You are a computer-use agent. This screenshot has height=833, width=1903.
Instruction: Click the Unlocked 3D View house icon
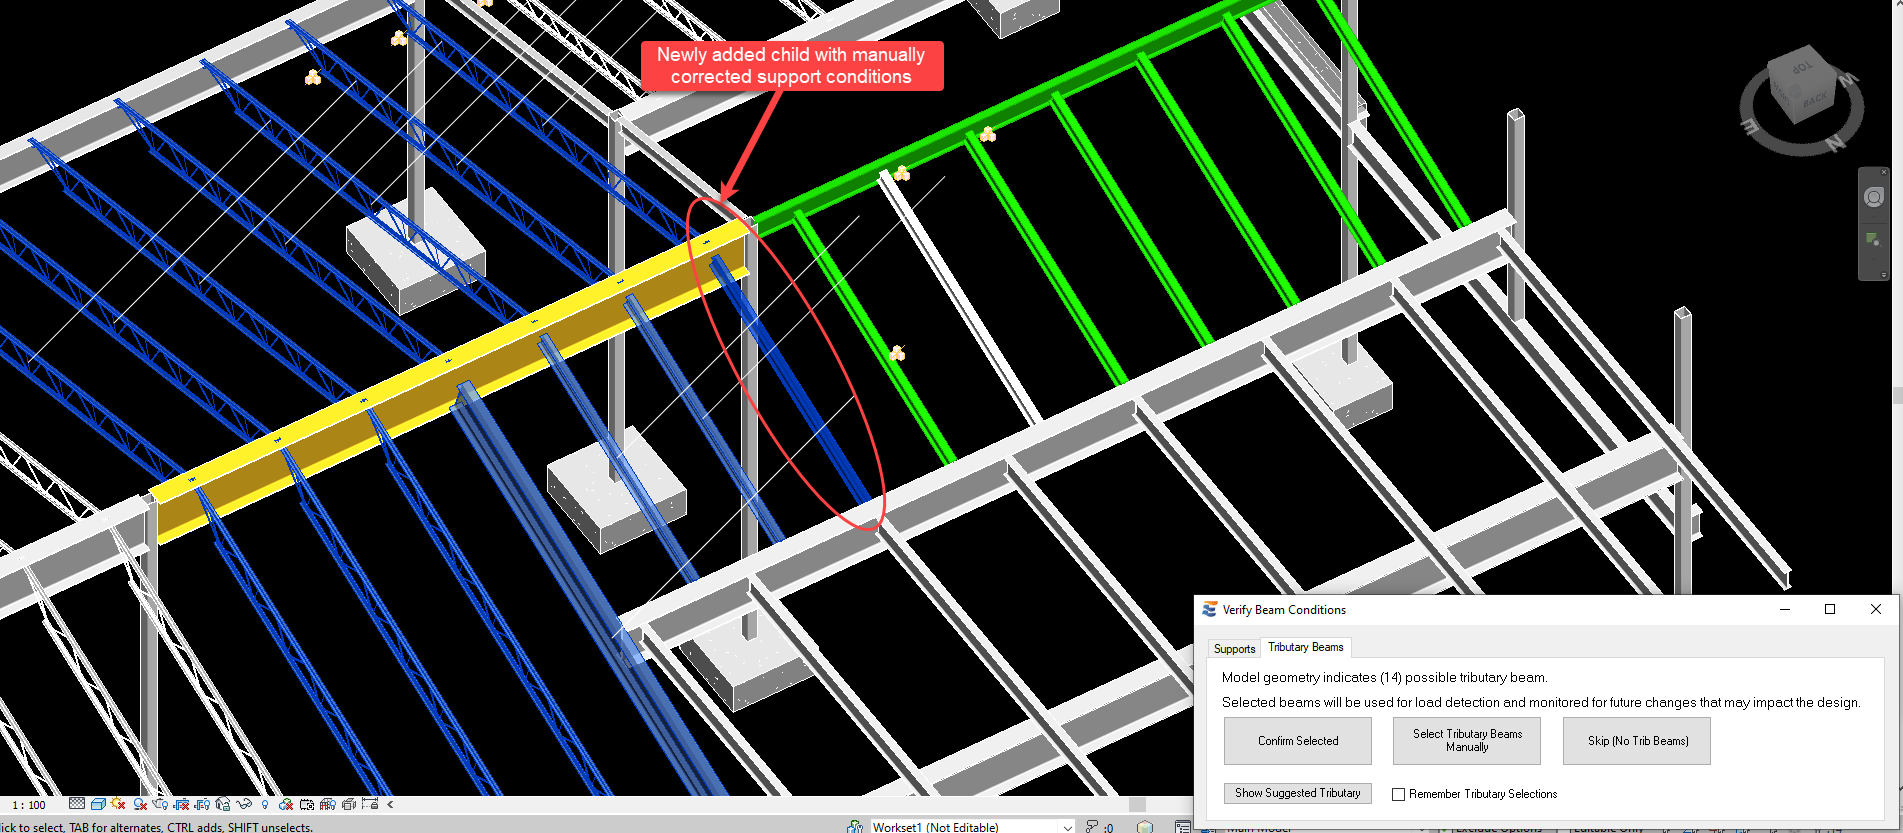[222, 804]
